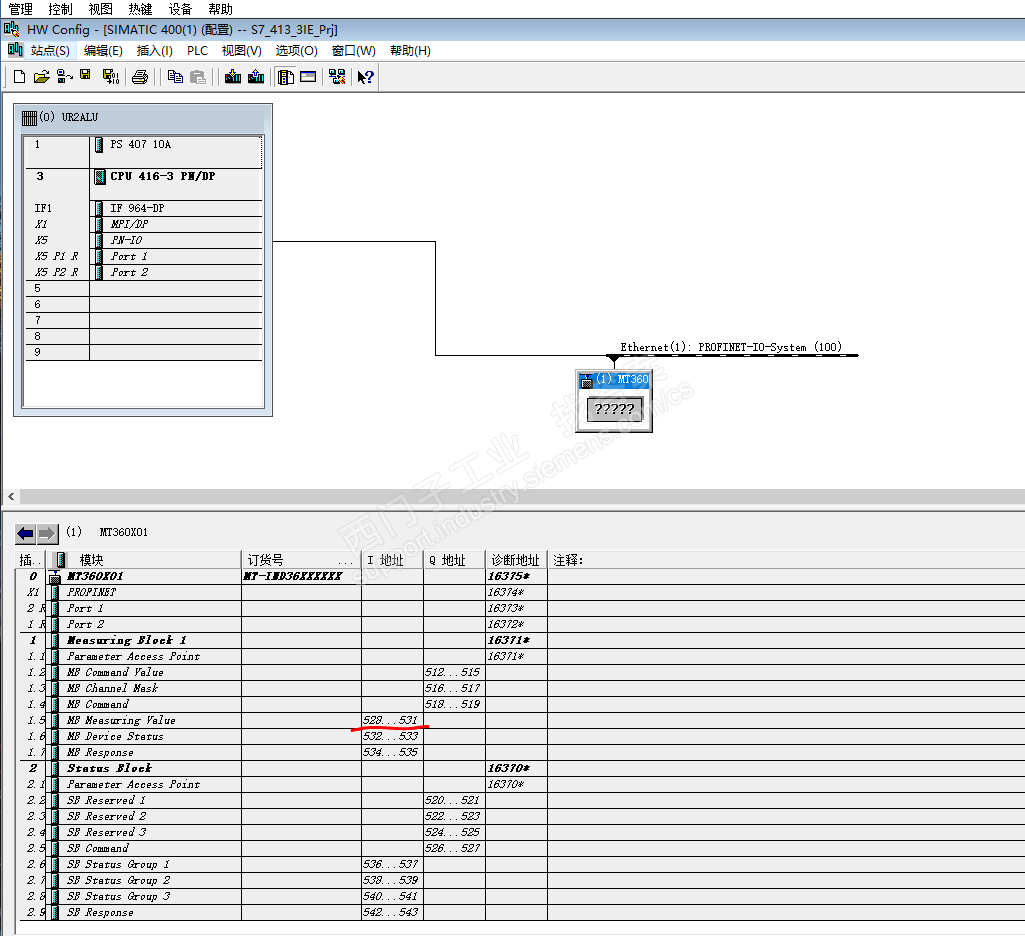Image resolution: width=1025 pixels, height=936 pixels.
Task: Save configuration using the floppy disk icon
Action: [x=85, y=76]
